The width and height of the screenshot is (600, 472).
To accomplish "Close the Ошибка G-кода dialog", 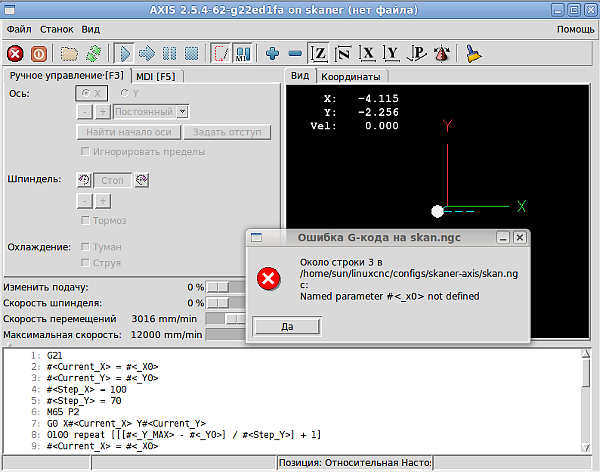I will (520, 238).
